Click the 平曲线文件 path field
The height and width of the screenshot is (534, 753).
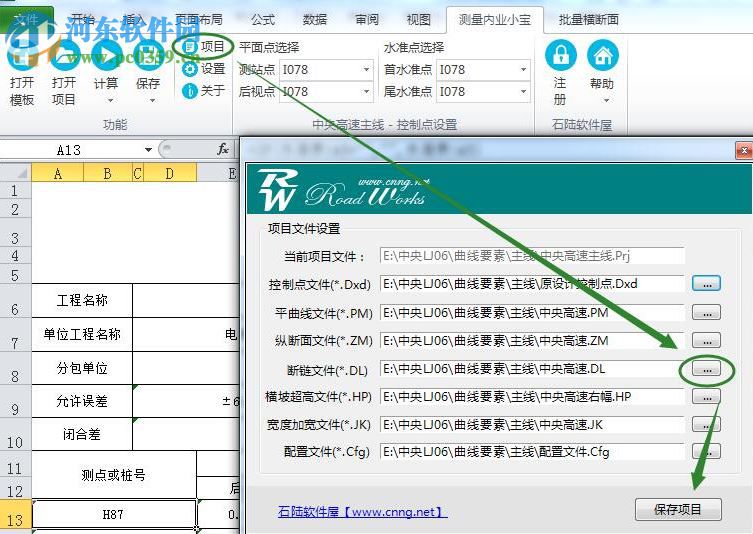click(x=532, y=313)
